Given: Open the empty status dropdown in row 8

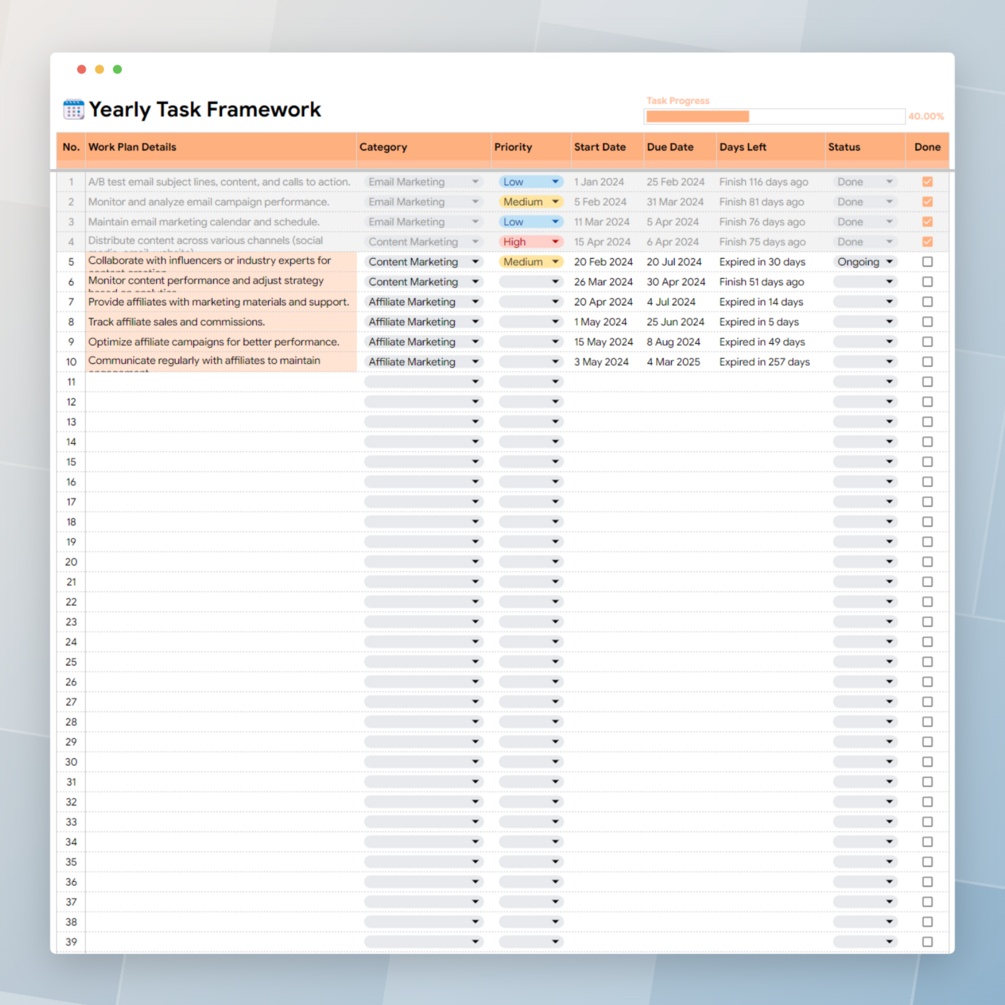Looking at the screenshot, I should (865, 322).
